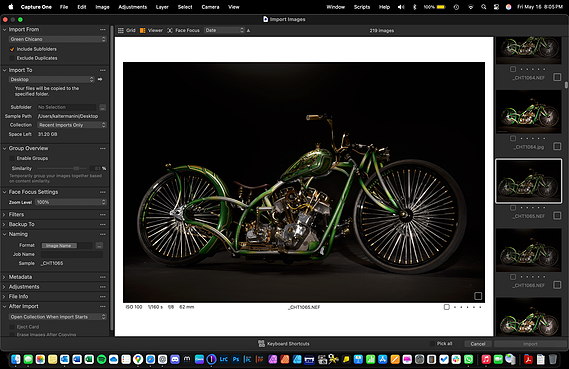
Task: Open the File menu
Action: tap(64, 7)
